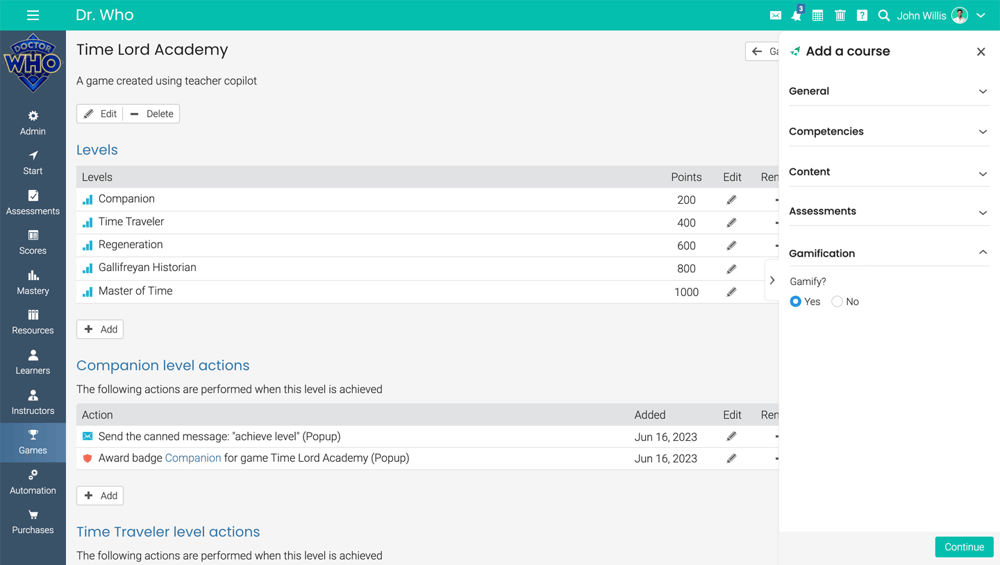Select the Yes gamify radio button
This screenshot has height=565, width=1000.
click(796, 302)
